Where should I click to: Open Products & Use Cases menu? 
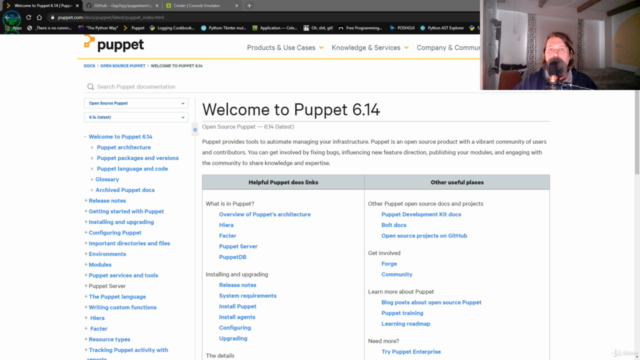tap(285, 48)
